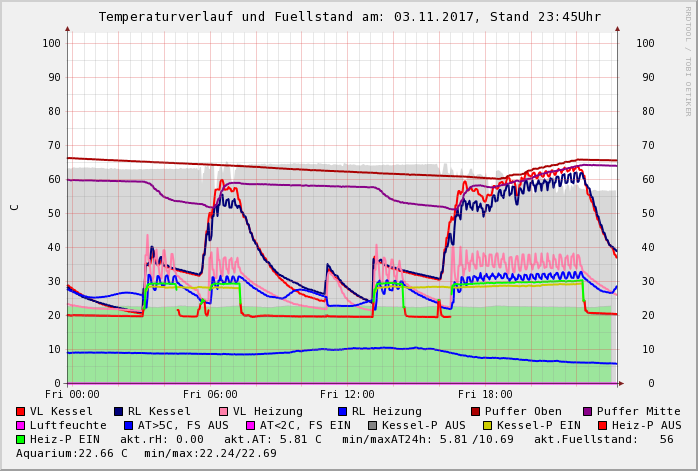Click the yellow Kessel-P EIN swatch
Image resolution: width=698 pixels, height=471 pixels.
487,425
